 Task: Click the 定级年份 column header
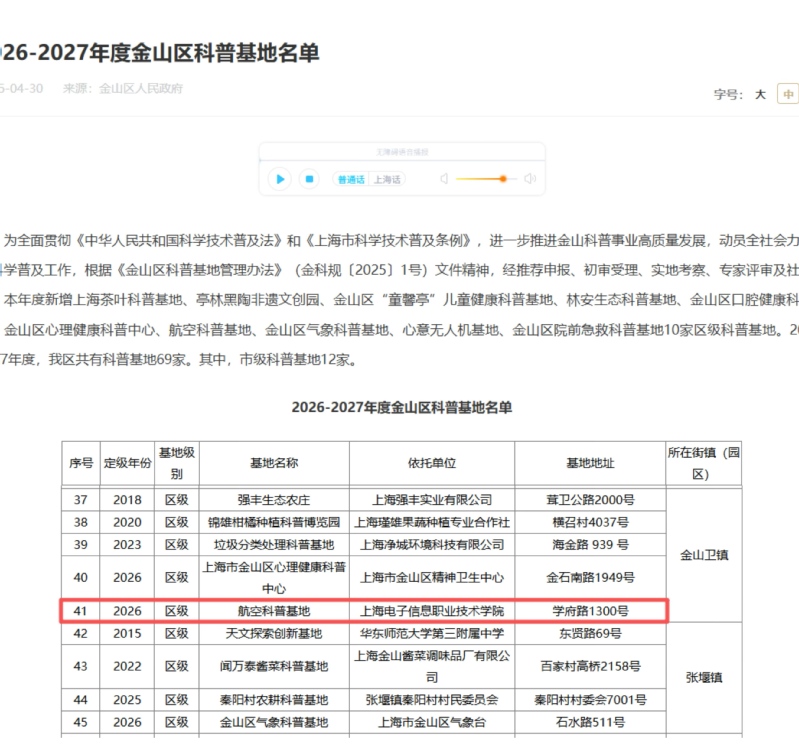pyautogui.click(x=127, y=463)
